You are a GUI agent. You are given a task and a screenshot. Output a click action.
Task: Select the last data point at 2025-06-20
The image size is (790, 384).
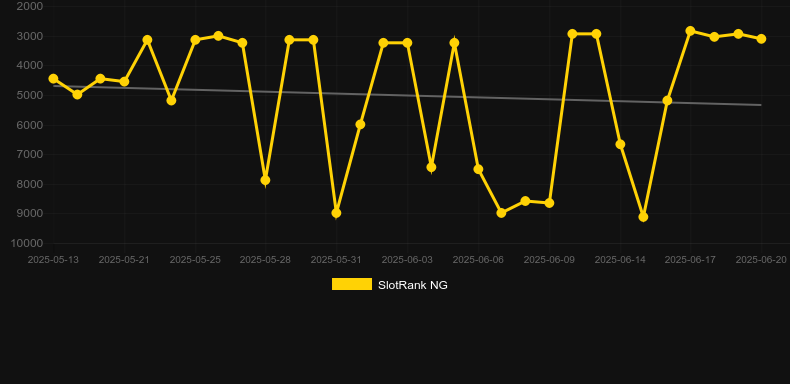point(761,39)
